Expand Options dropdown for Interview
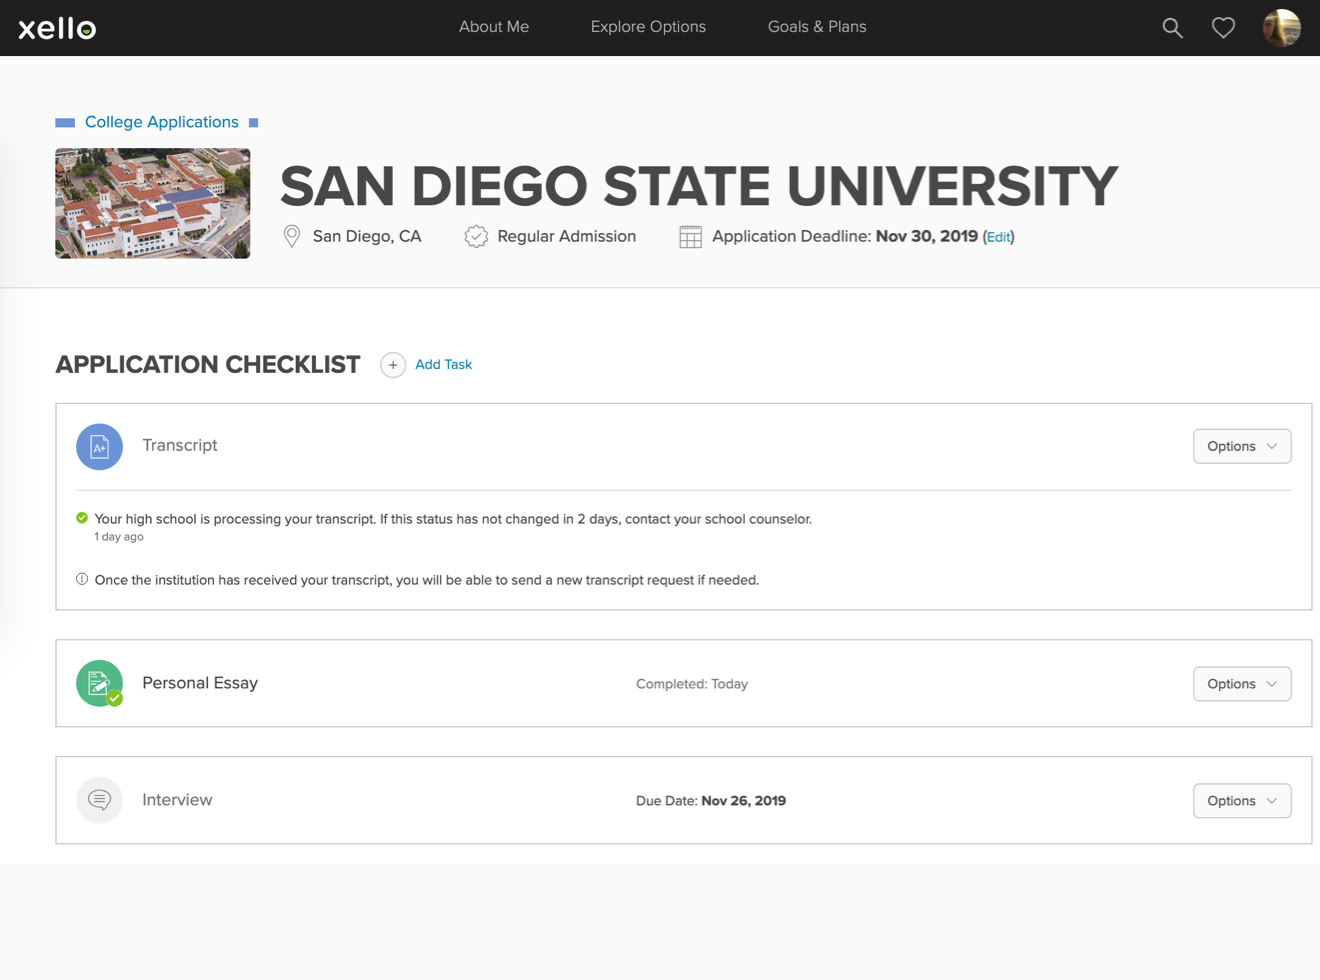This screenshot has height=980, width=1320. coord(1241,801)
